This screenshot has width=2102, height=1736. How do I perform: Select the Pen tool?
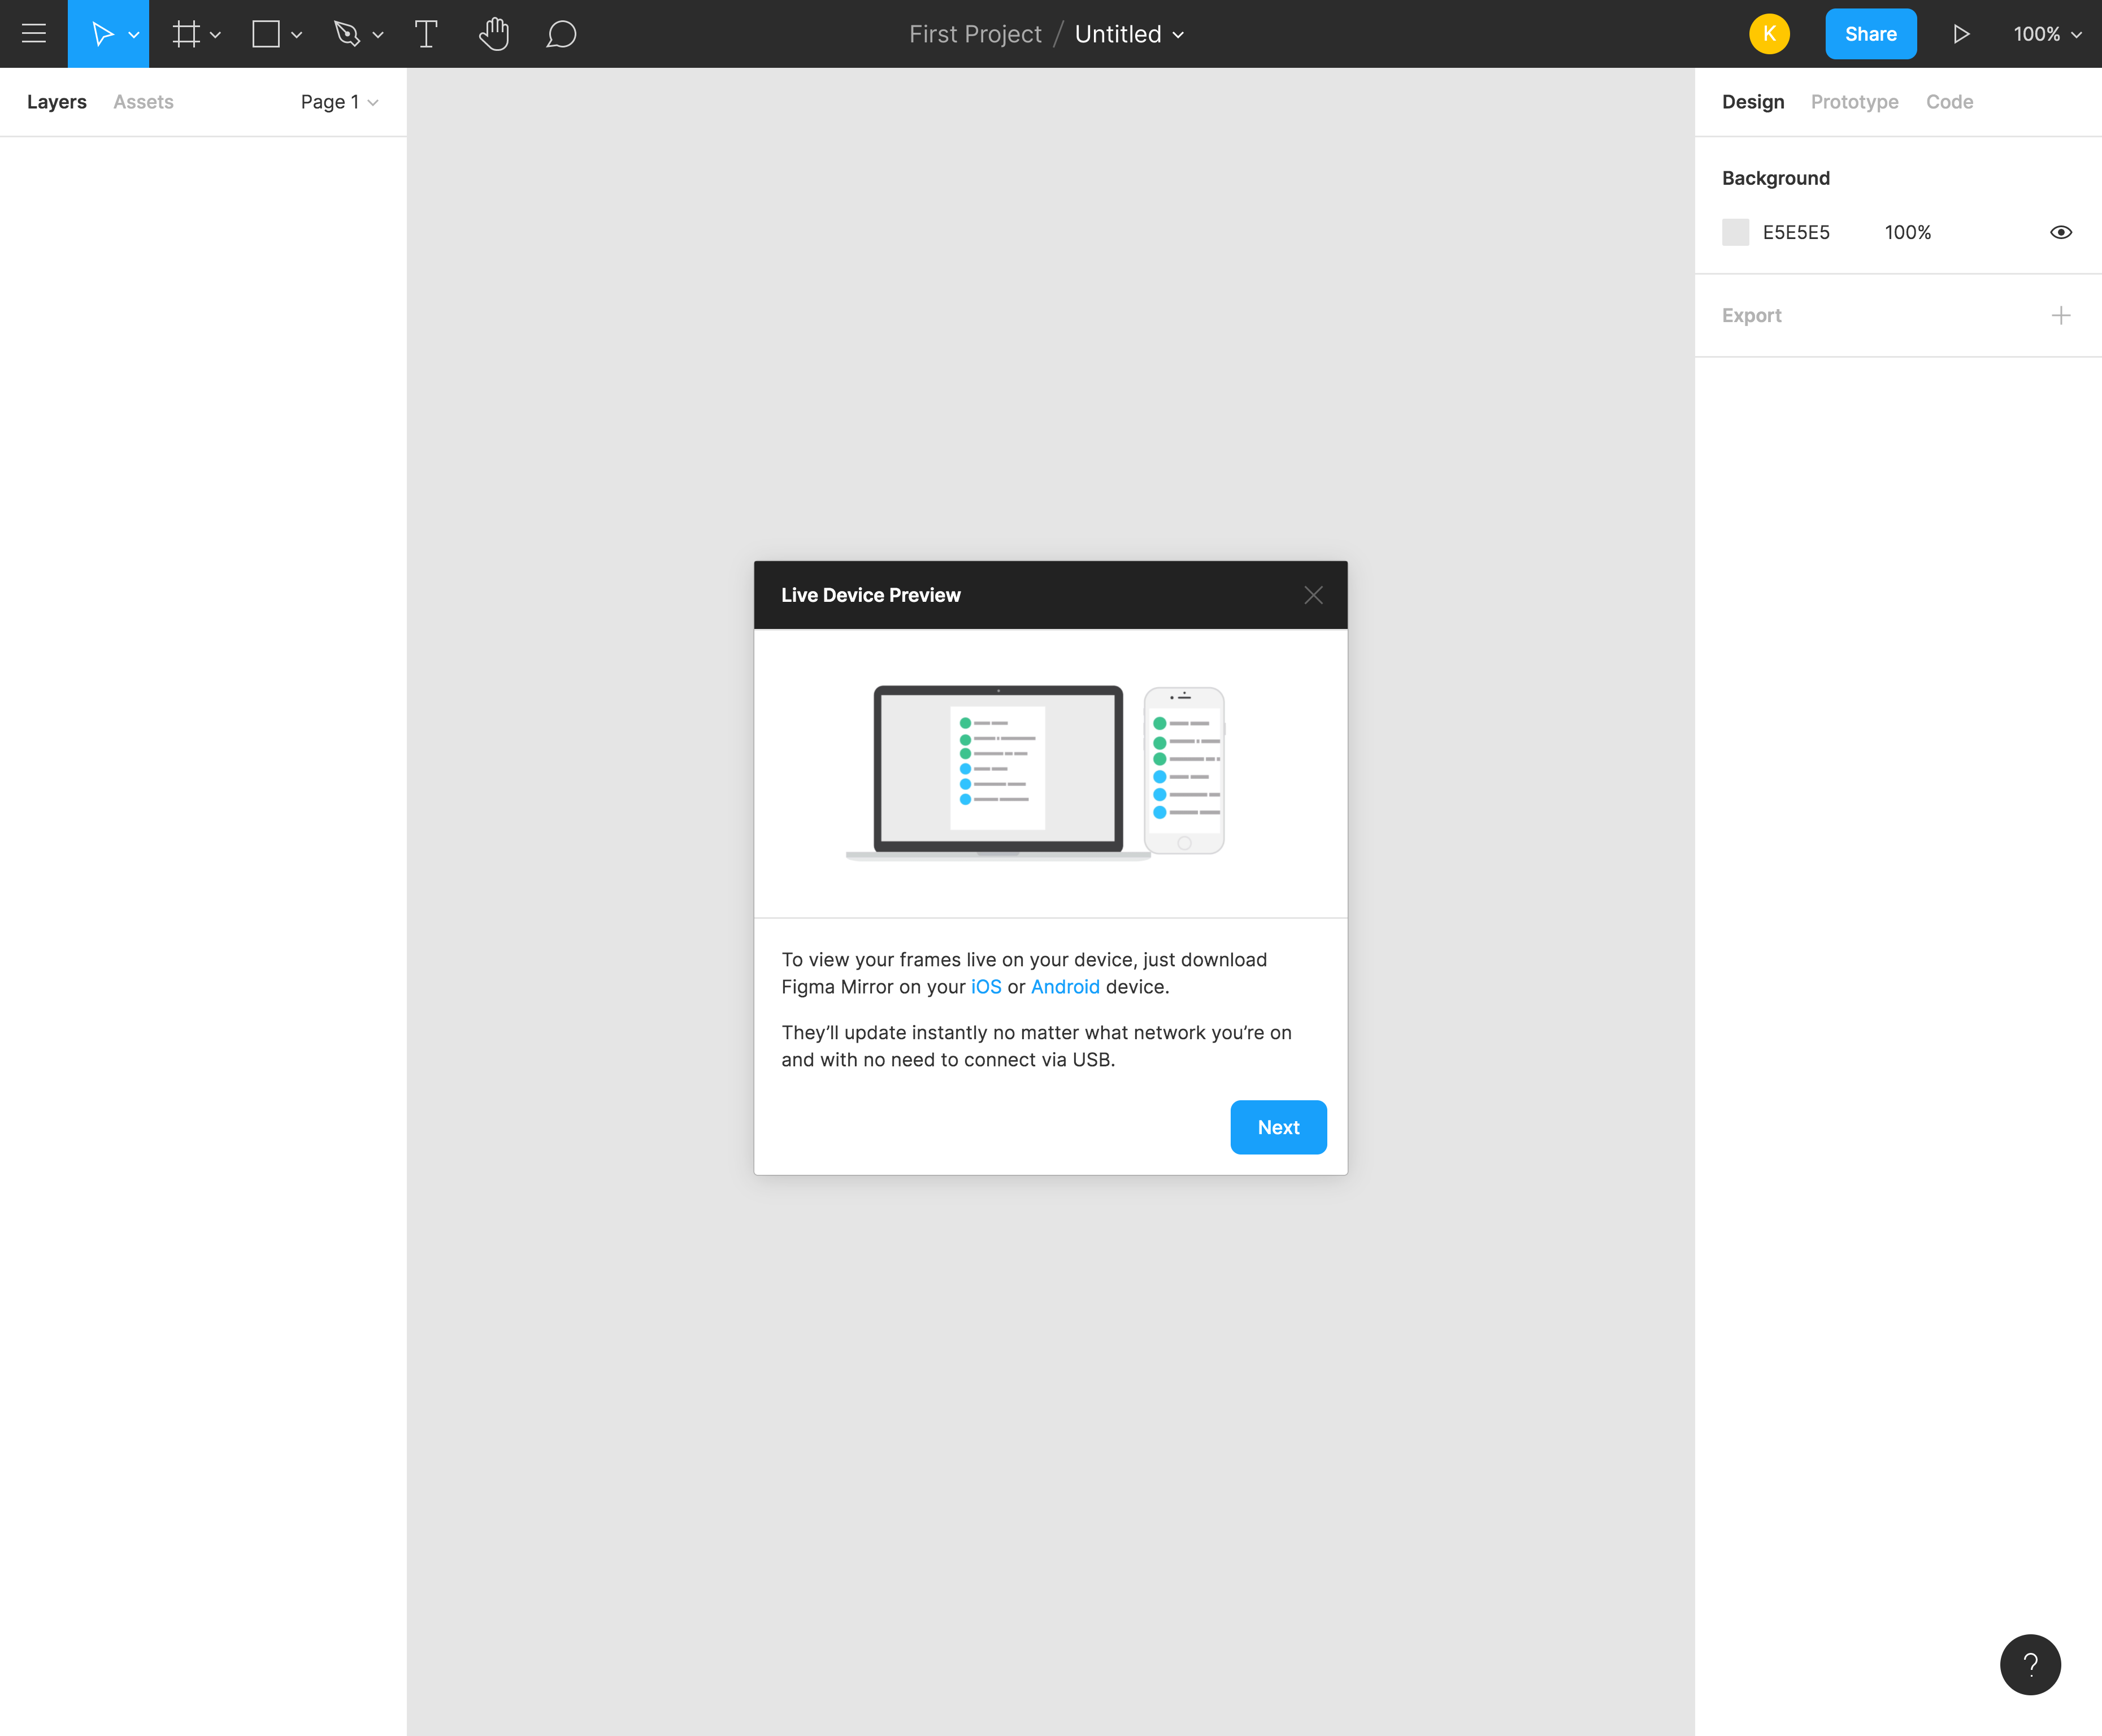click(346, 34)
